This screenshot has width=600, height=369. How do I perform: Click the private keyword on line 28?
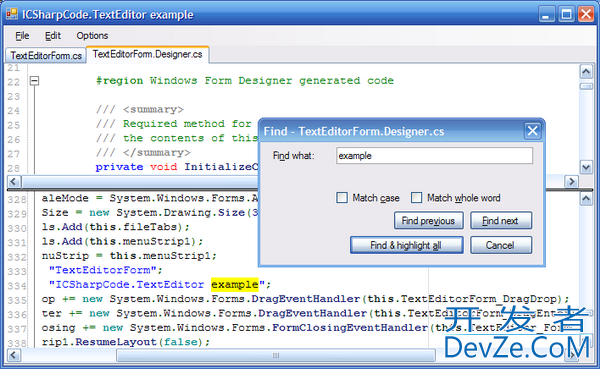[119, 167]
